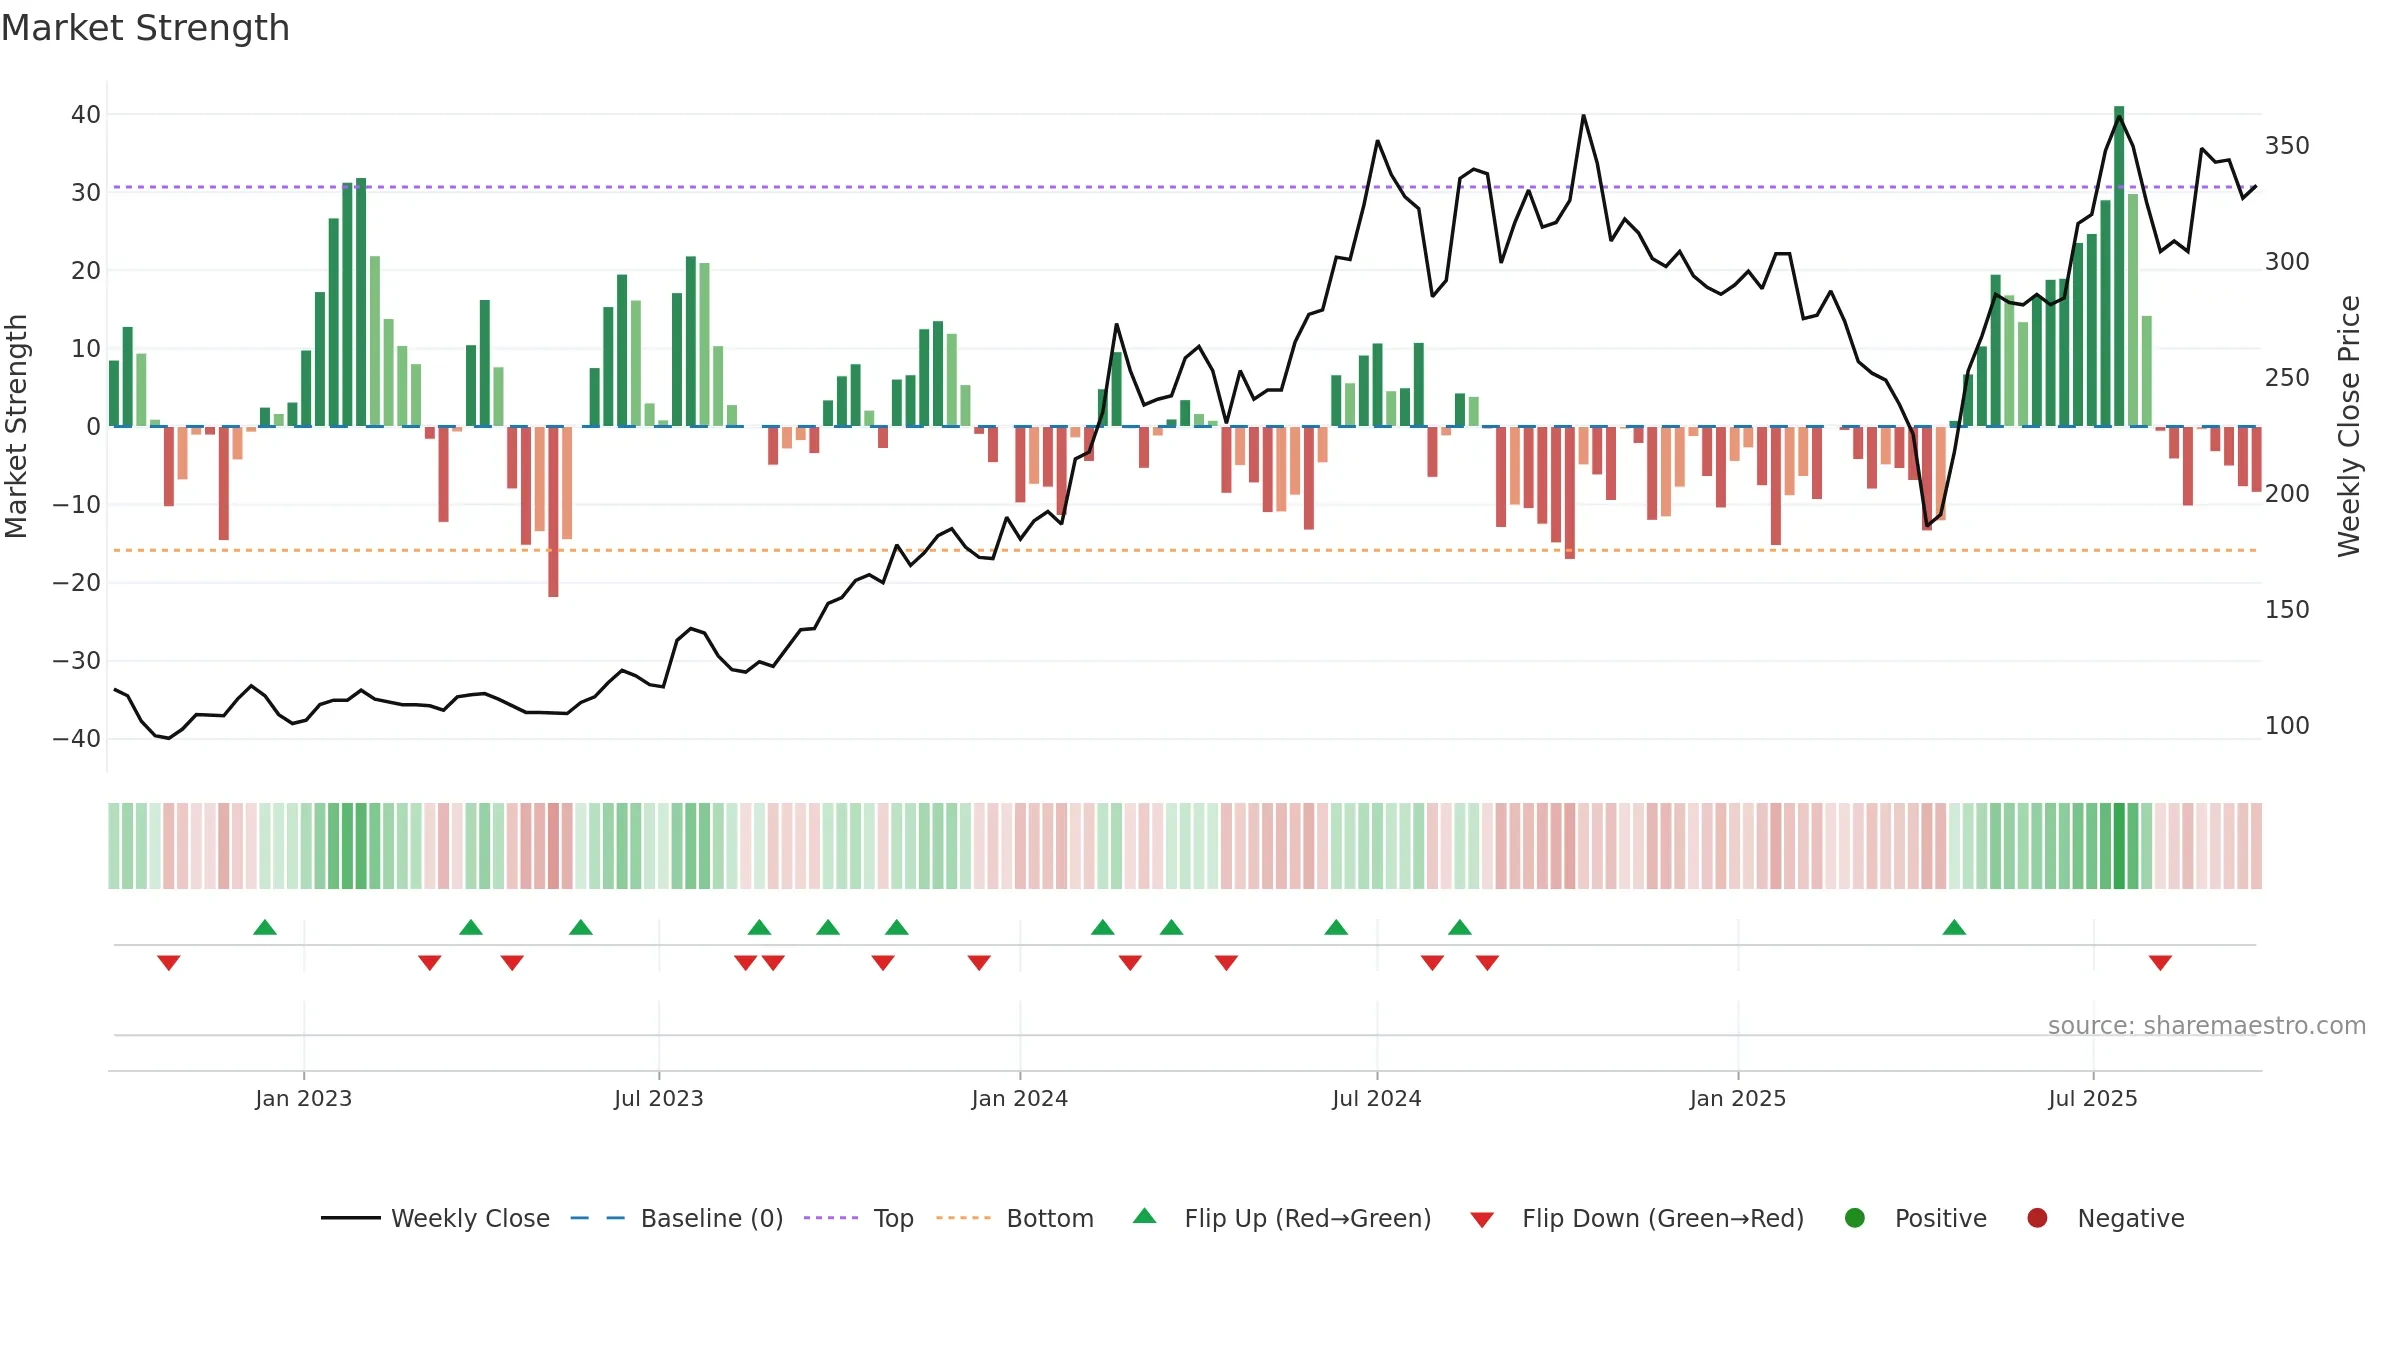Click the Flip Up (Red→Green) legend label

(1308, 1218)
